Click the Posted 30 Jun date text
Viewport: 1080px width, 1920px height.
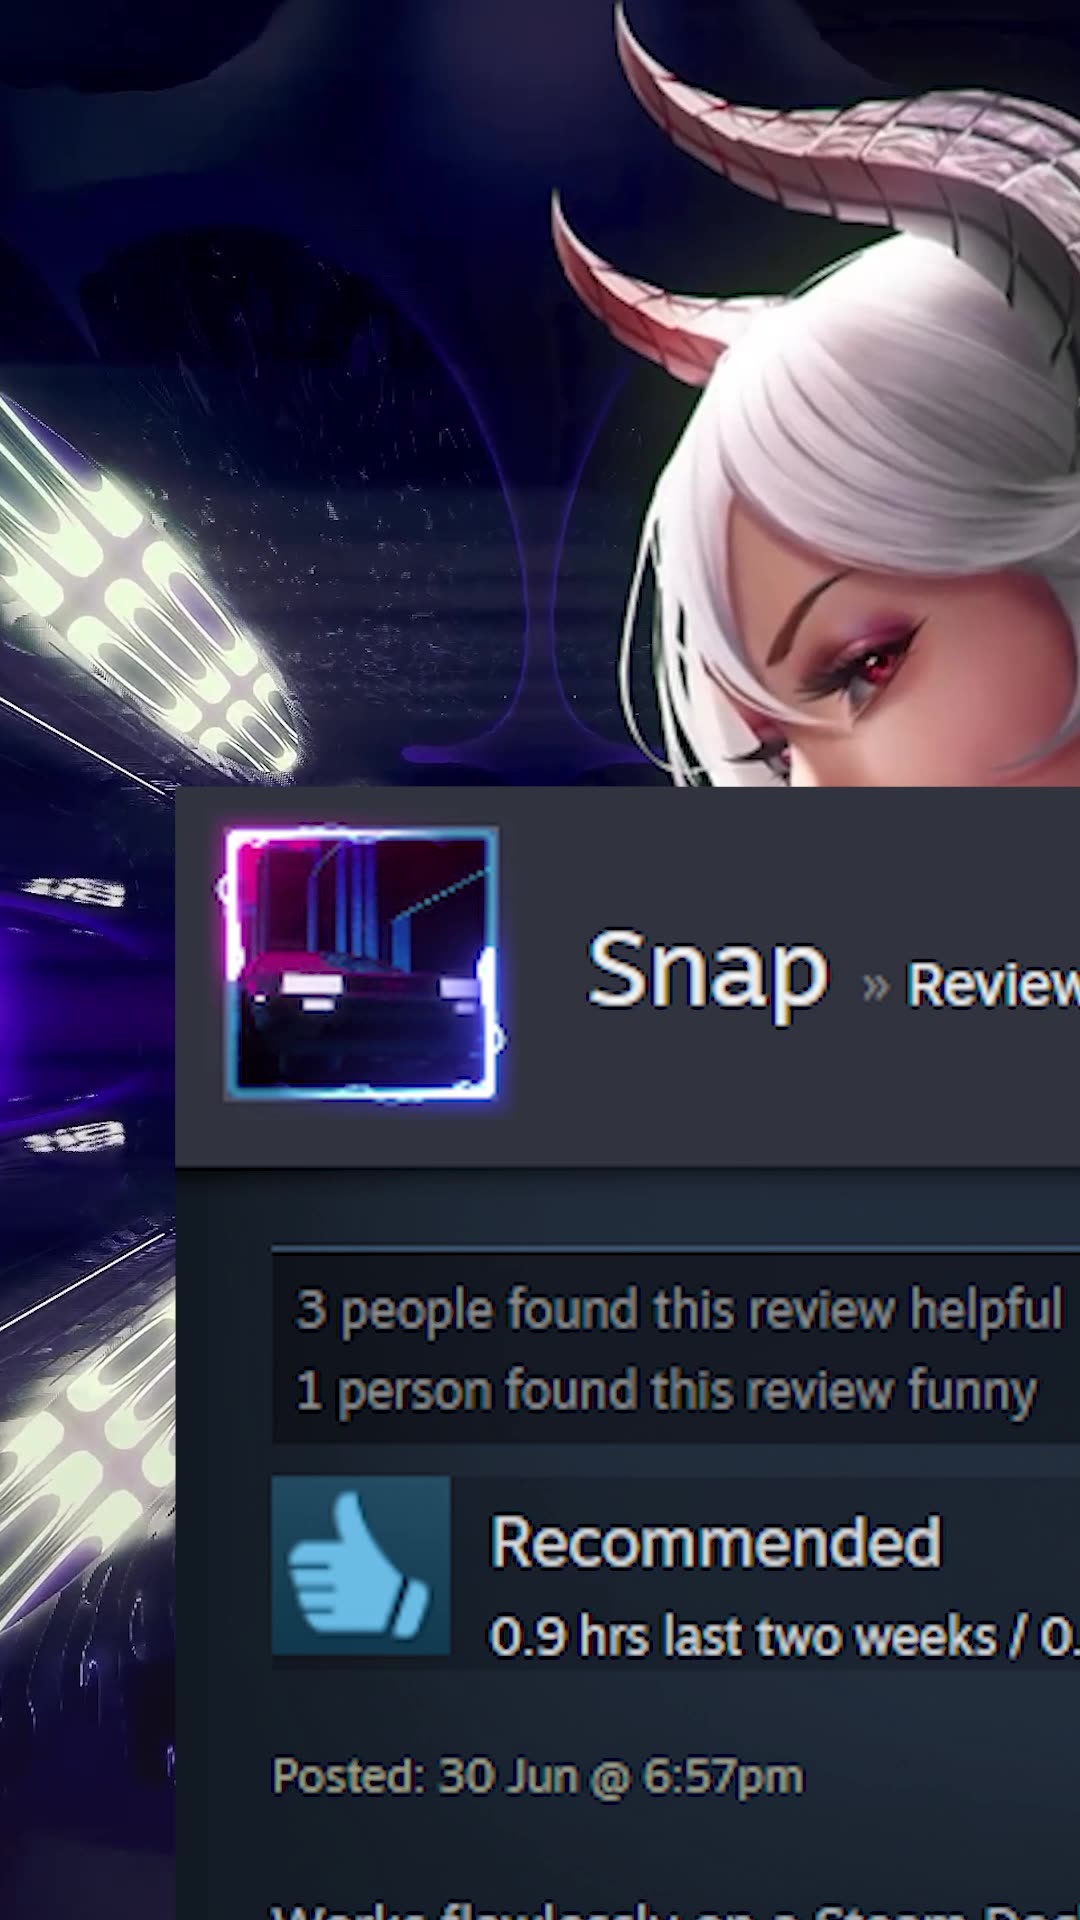click(538, 1776)
